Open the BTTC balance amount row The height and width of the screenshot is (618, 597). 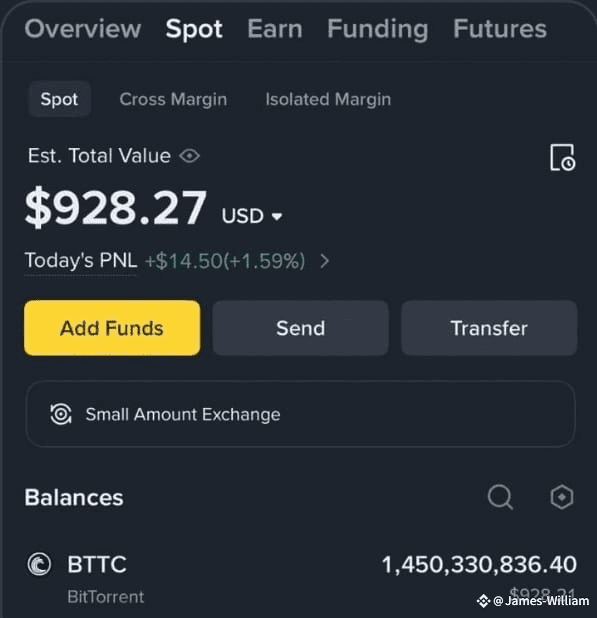pyautogui.click(x=301, y=577)
